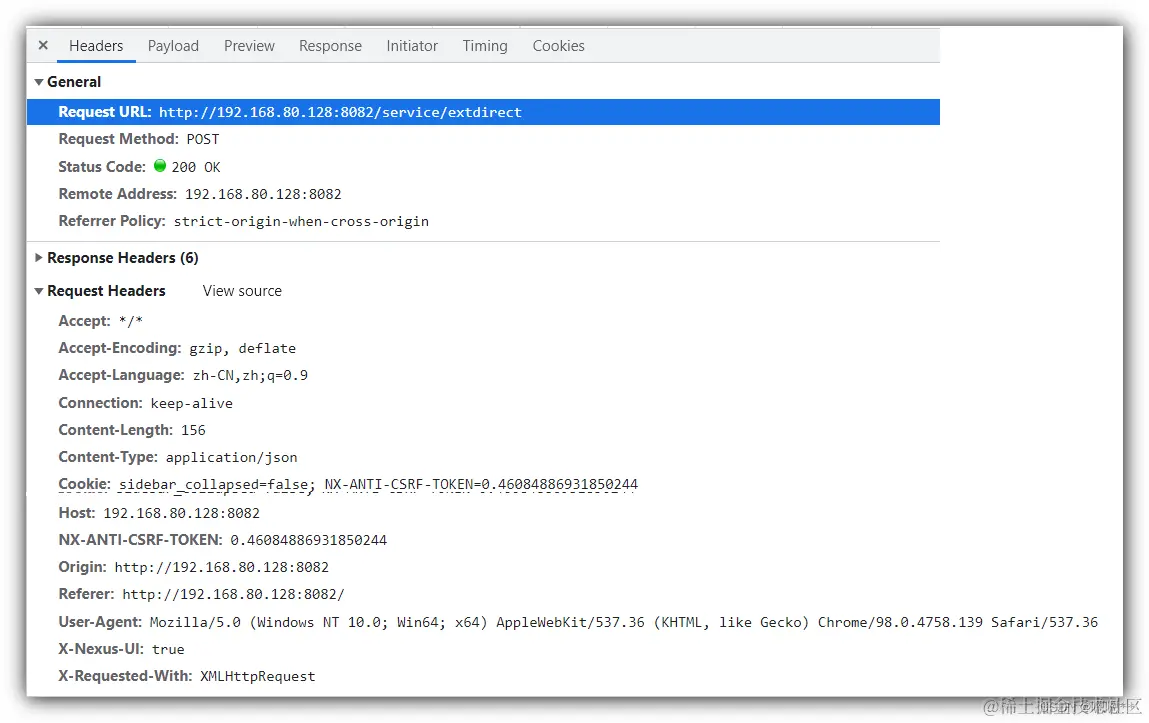This screenshot has height=723, width=1149.
Task: Click the X-Requested-With value XMLHttpRequest
Action: (x=258, y=676)
